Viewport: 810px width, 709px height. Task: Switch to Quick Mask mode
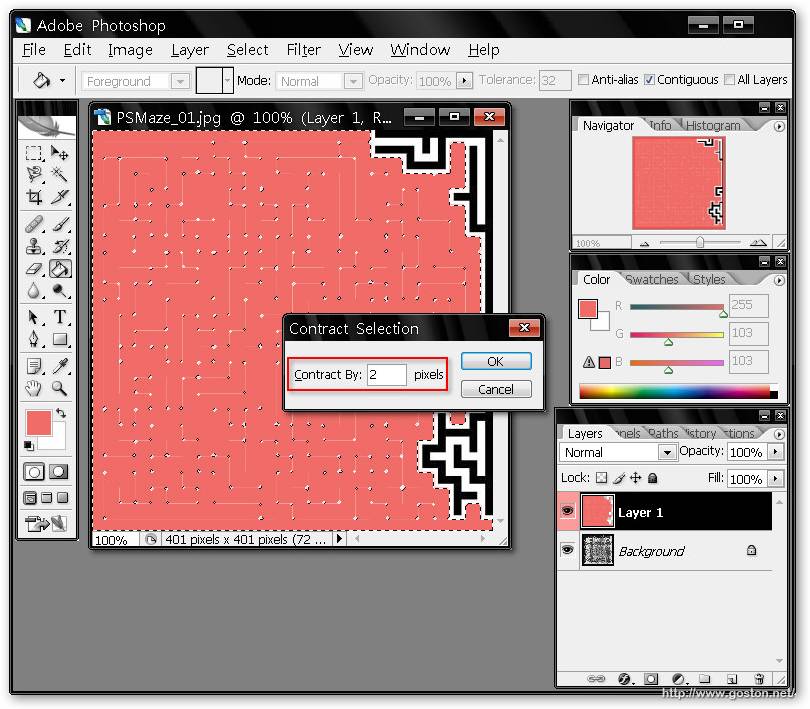pos(58,472)
